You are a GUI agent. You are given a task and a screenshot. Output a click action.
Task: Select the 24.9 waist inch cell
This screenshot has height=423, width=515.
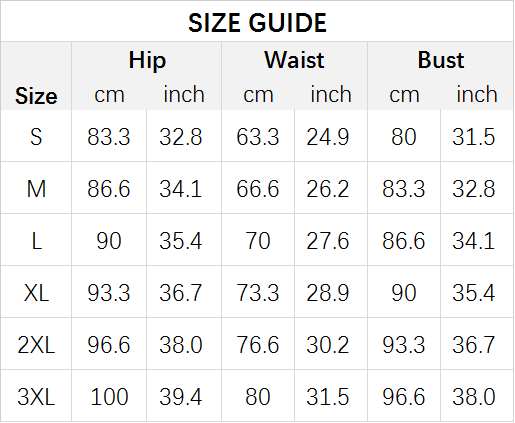[328, 137]
